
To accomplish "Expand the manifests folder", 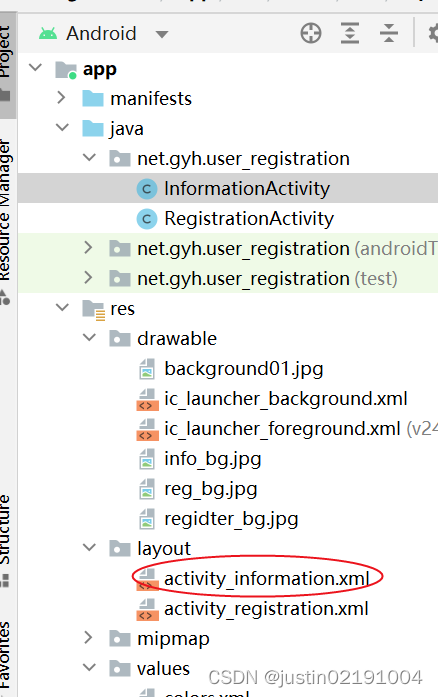I will tap(62, 98).
